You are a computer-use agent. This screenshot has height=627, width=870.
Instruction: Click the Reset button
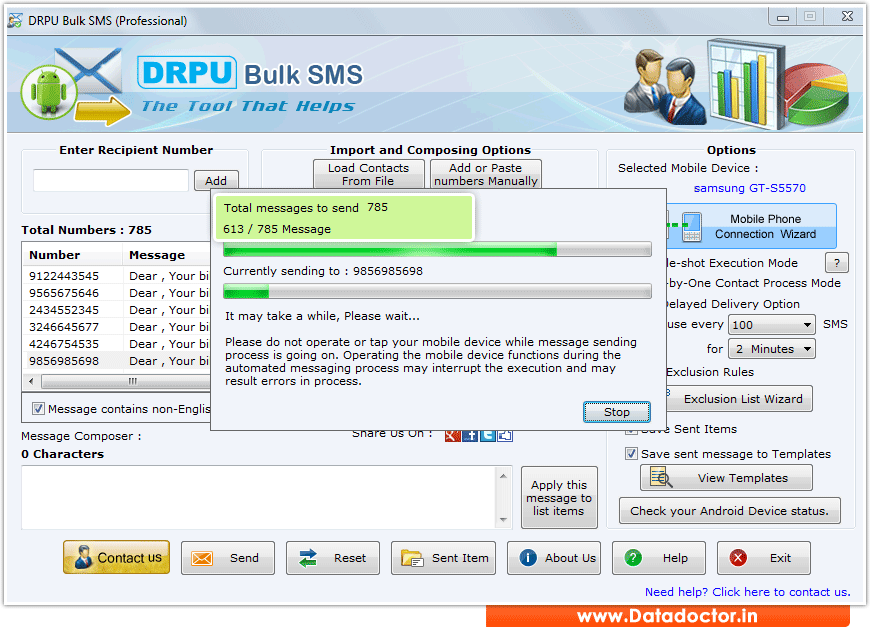333,558
